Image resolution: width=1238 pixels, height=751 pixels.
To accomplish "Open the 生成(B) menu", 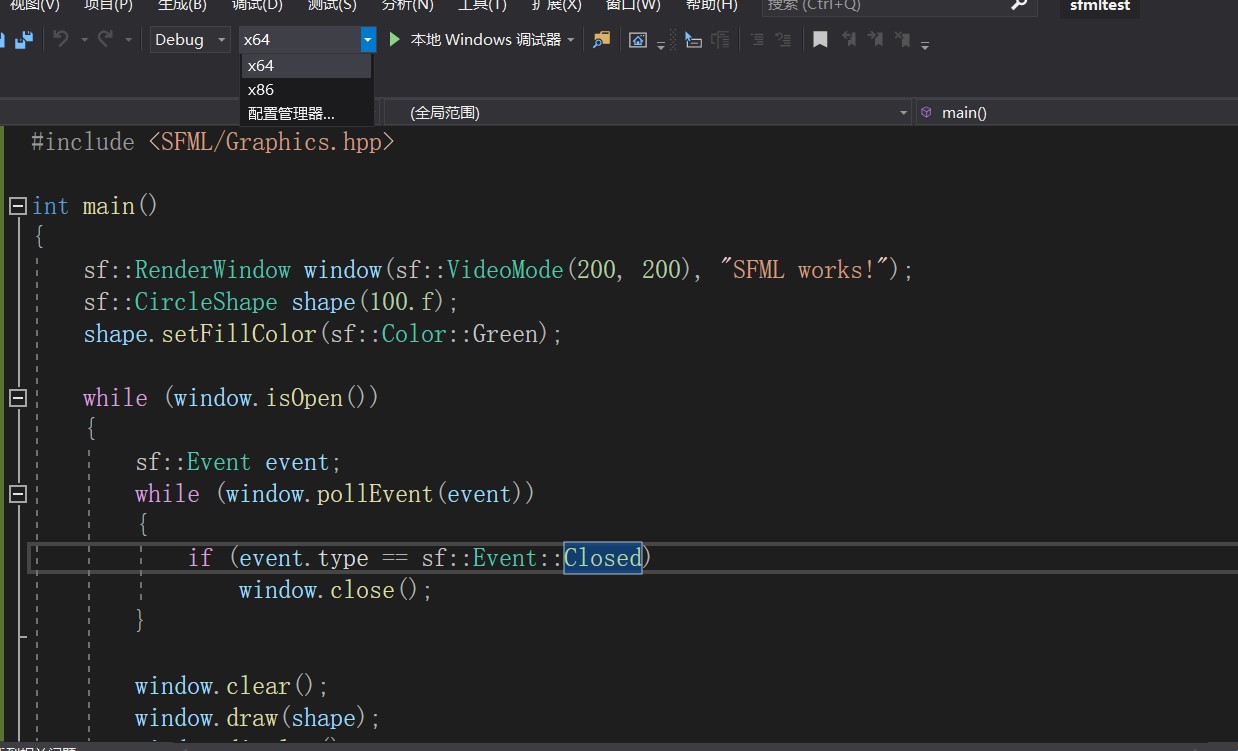I will click(182, 5).
